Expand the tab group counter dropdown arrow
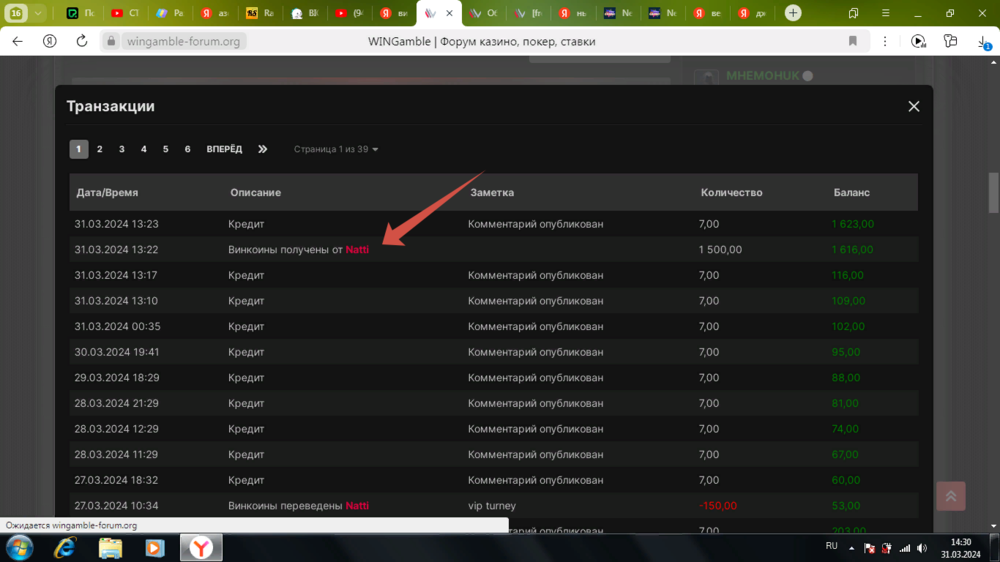The width and height of the screenshot is (1000, 562). tap(38, 13)
